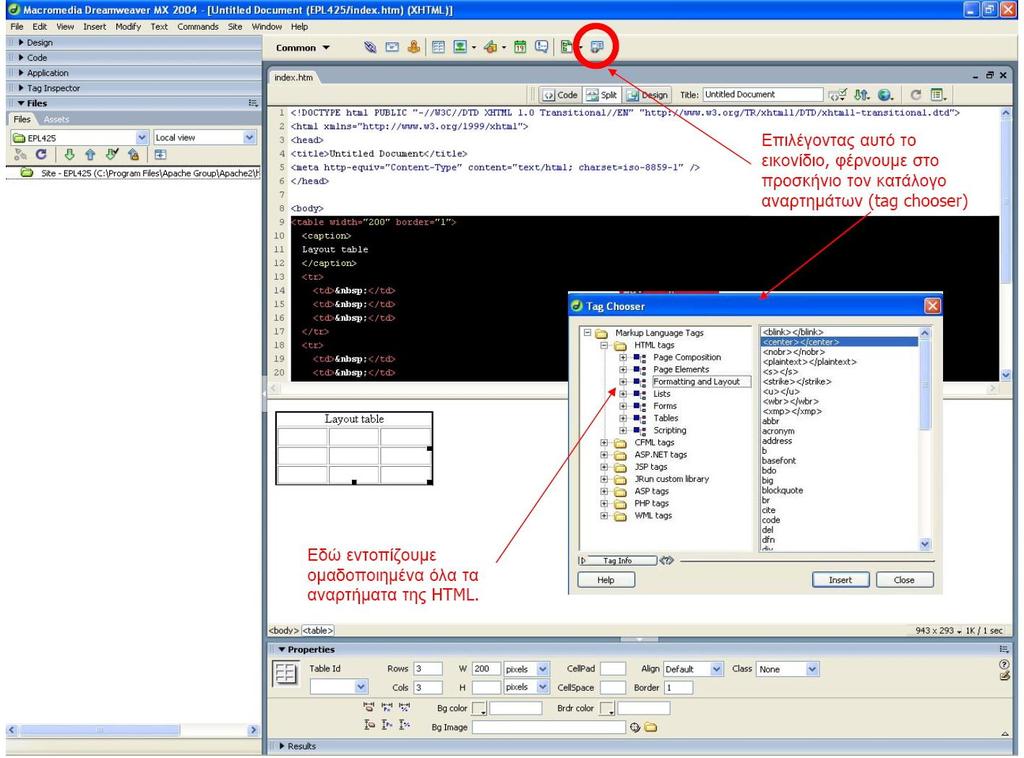
Task: Click the Help button in Tag Chooser
Action: 606,580
